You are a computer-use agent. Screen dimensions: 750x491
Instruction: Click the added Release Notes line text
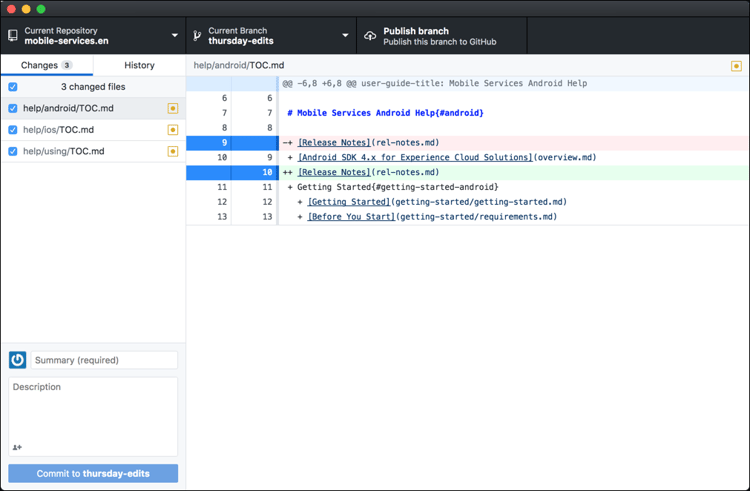368,172
